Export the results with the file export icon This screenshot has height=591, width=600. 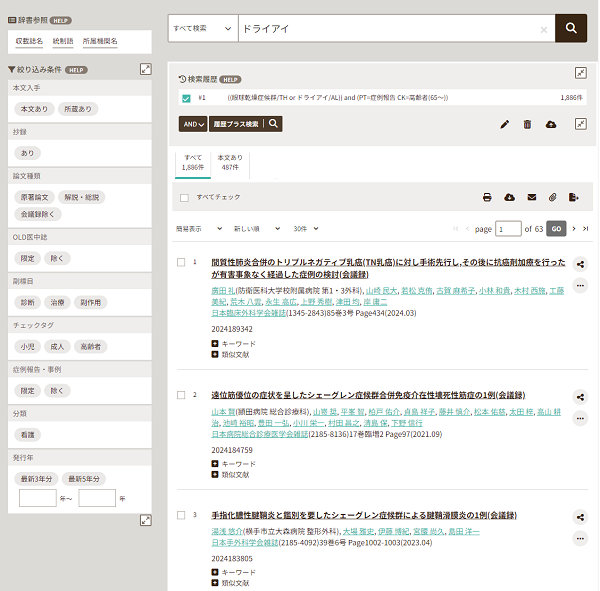click(574, 197)
